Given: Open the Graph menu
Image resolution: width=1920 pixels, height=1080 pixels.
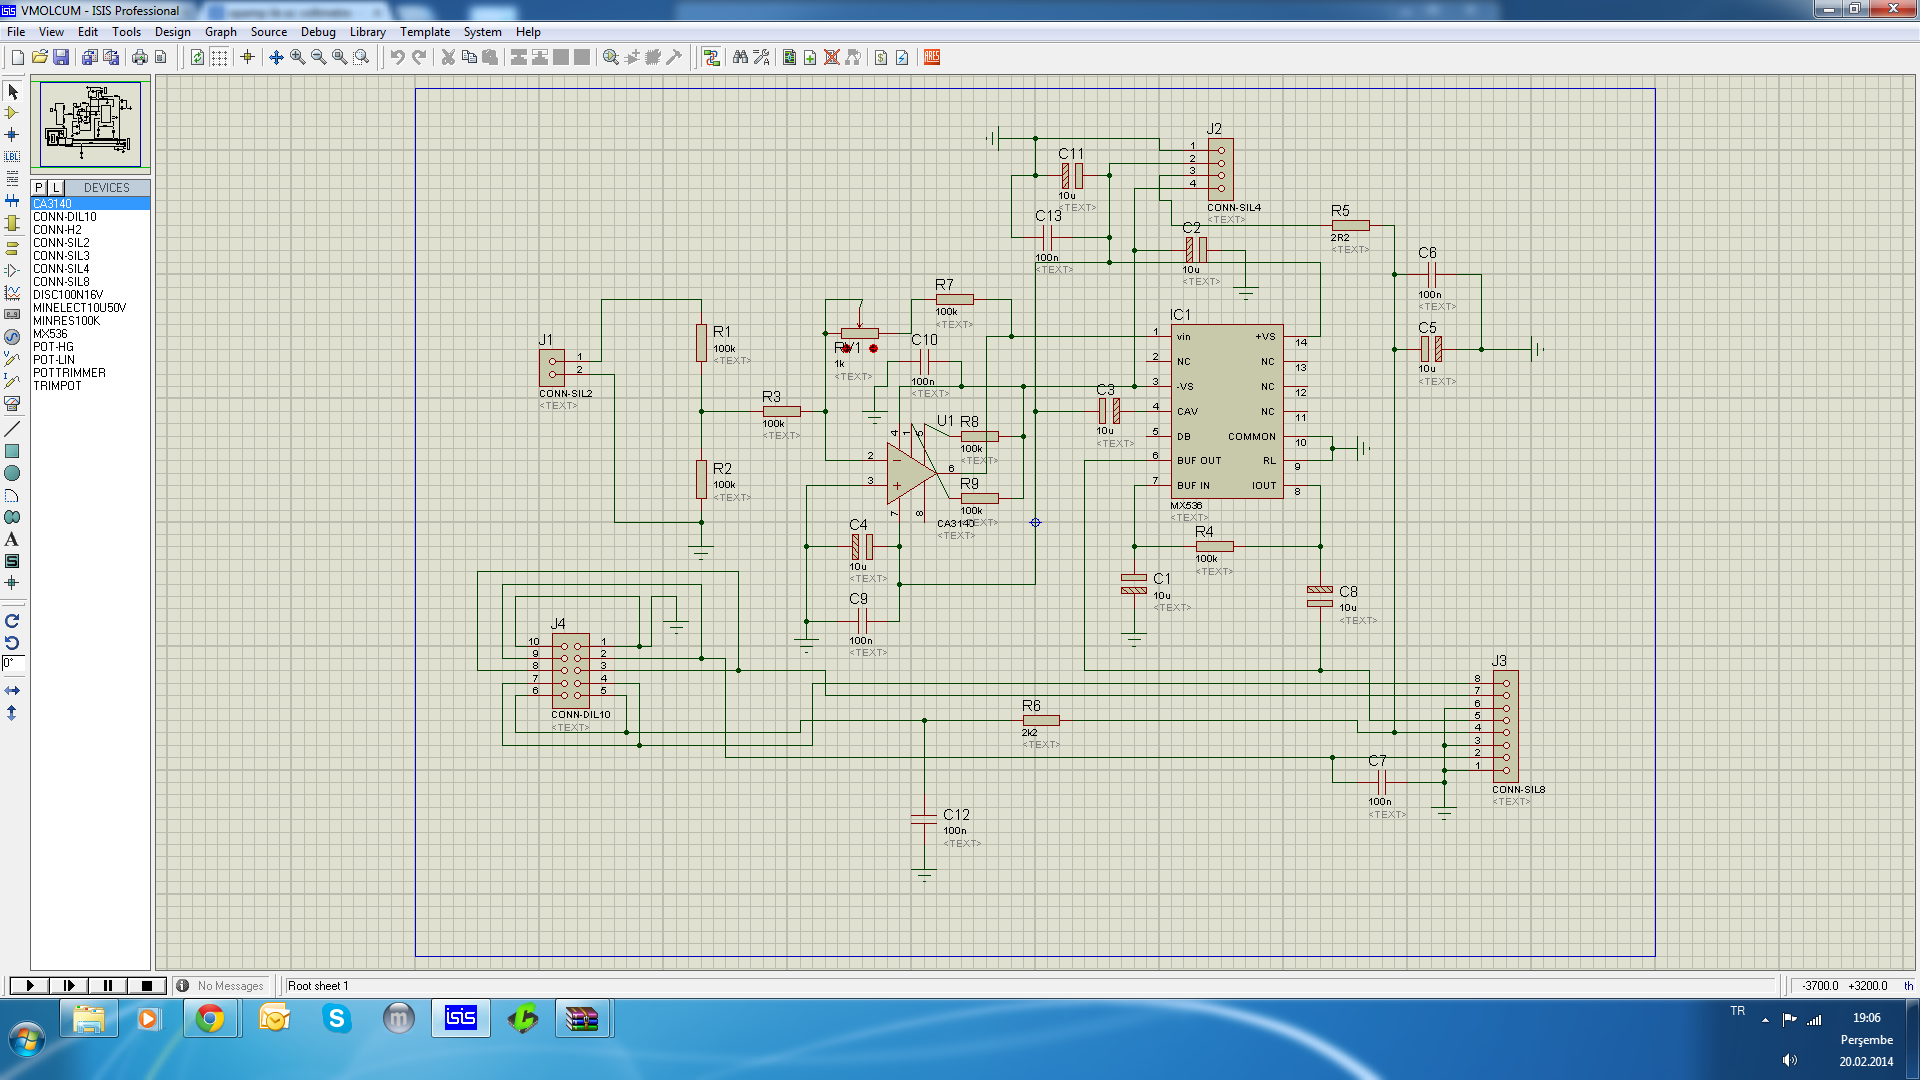Looking at the screenshot, I should pyautogui.click(x=221, y=32).
